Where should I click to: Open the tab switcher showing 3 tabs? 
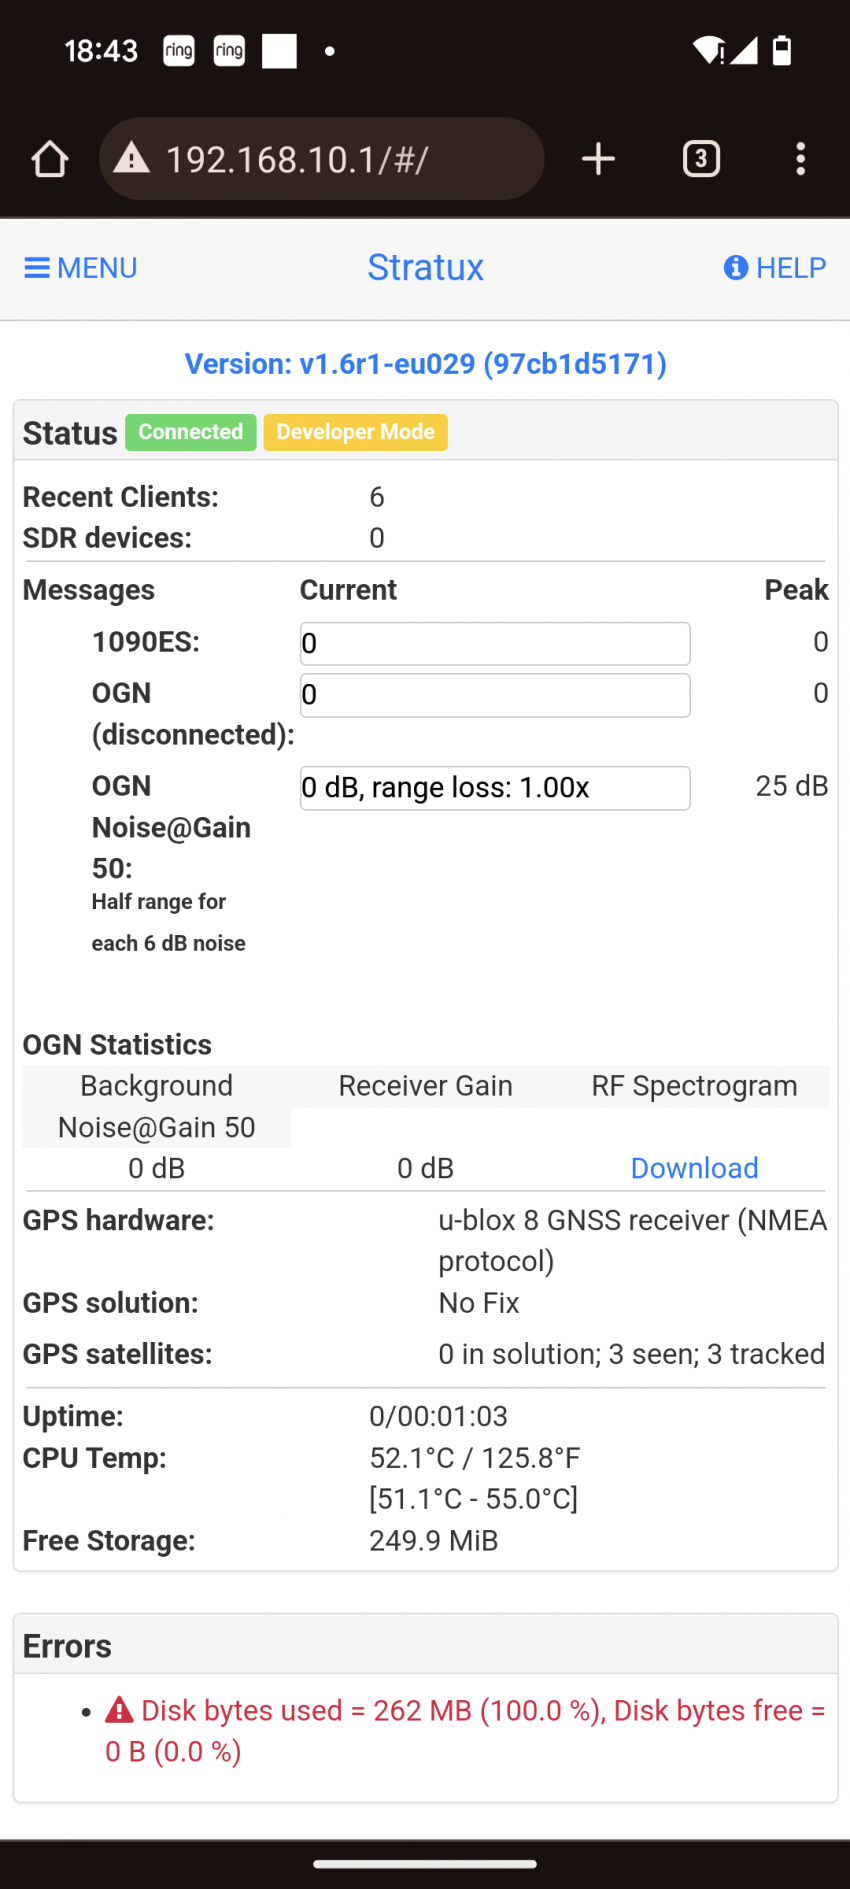(701, 159)
